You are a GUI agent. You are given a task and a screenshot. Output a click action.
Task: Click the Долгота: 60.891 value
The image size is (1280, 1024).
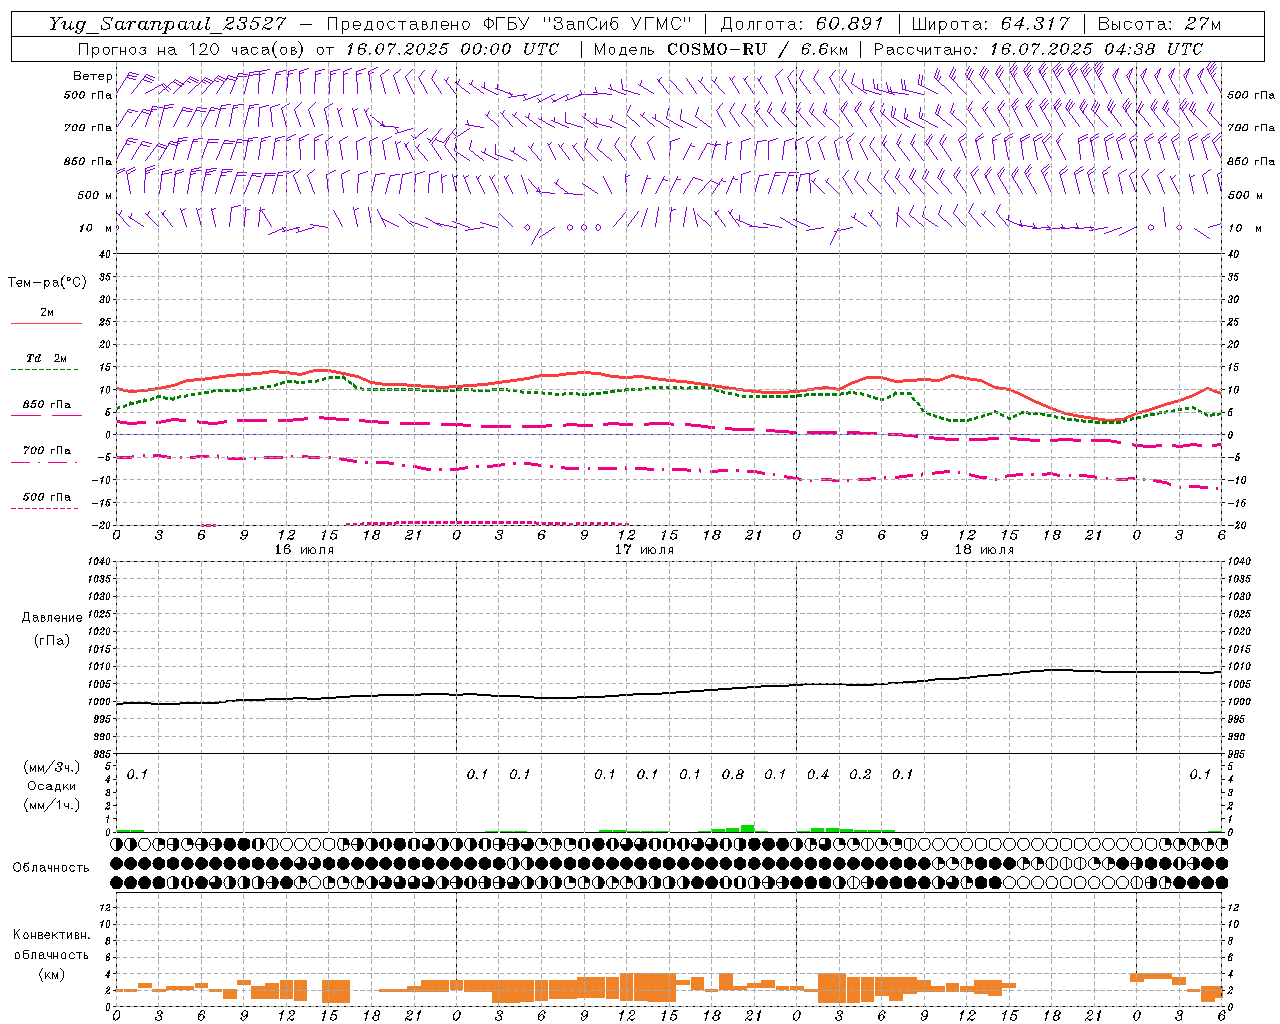(802, 23)
